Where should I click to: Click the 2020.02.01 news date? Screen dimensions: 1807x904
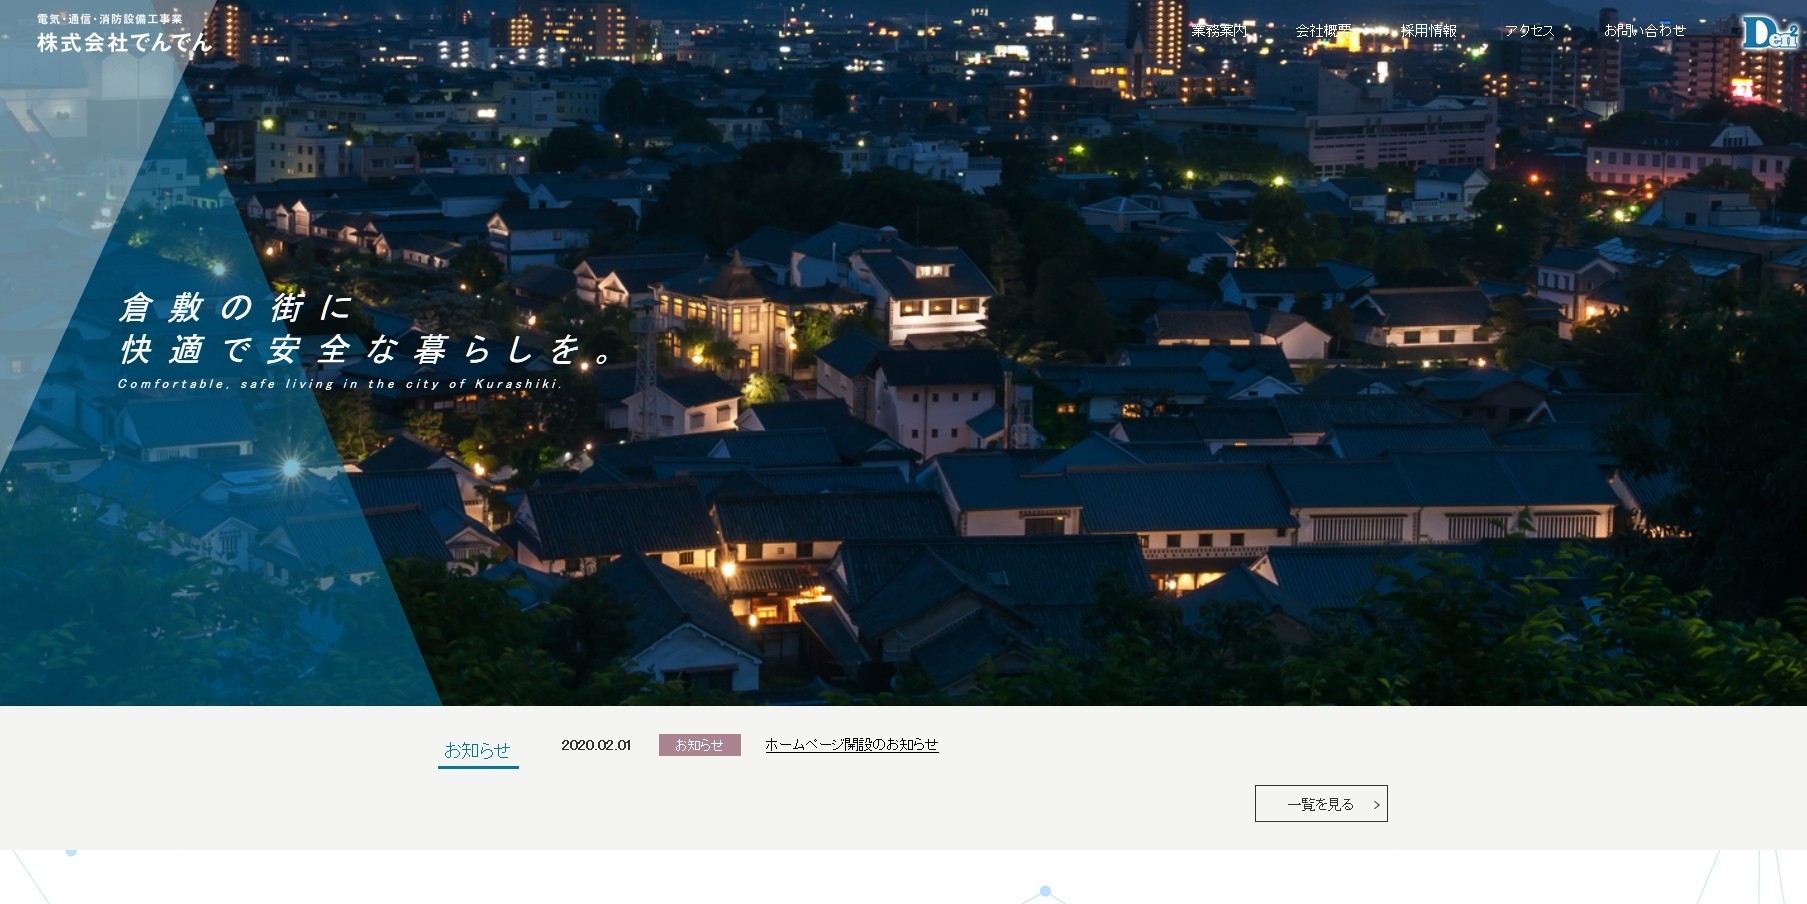pyautogui.click(x=596, y=745)
